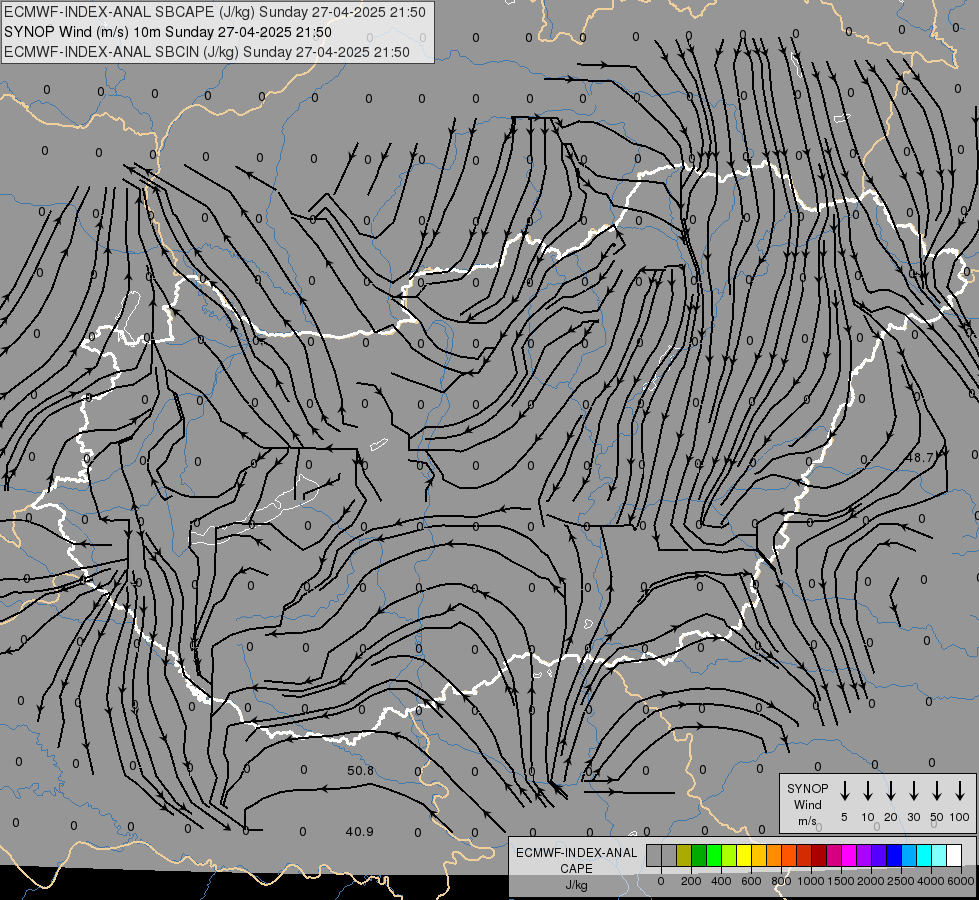Click the SYNOP Wind m/s legend label
This screenshot has height=900, width=979.
807,804
